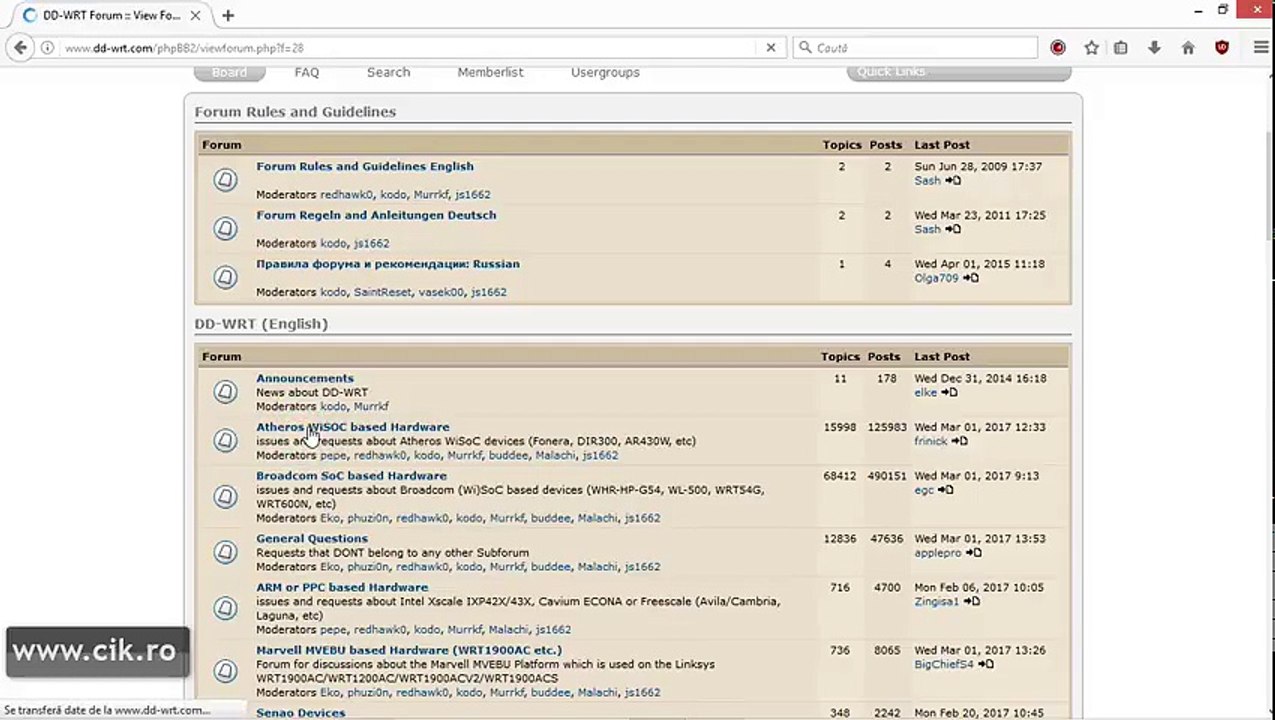Click 'Wed Dec 31, 2014 16:18' date

(980, 378)
